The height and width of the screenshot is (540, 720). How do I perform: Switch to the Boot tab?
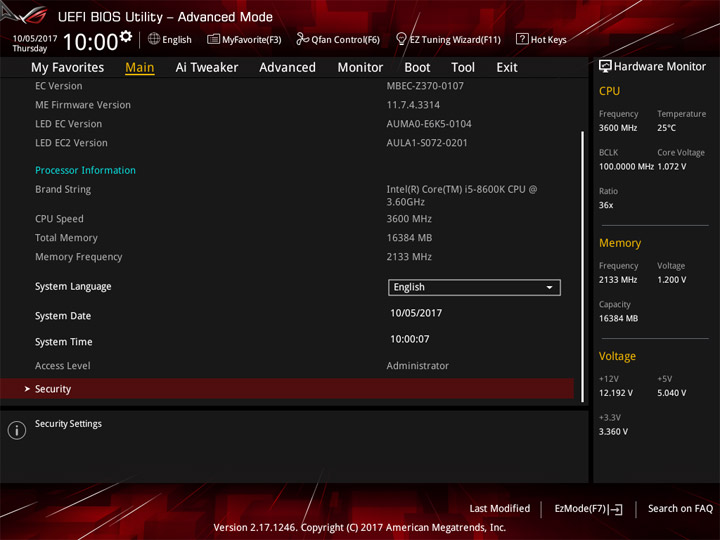(x=417, y=68)
